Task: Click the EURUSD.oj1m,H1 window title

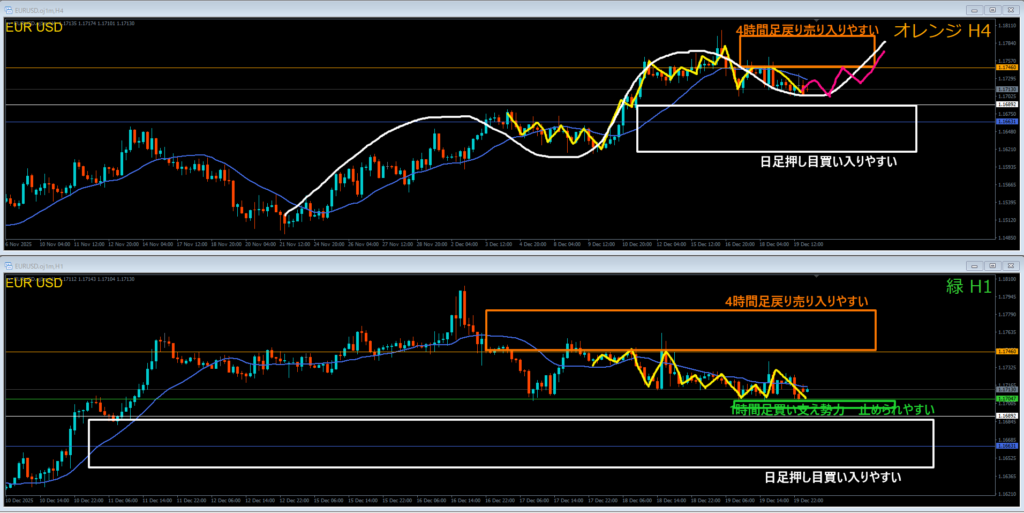Action: (39, 266)
